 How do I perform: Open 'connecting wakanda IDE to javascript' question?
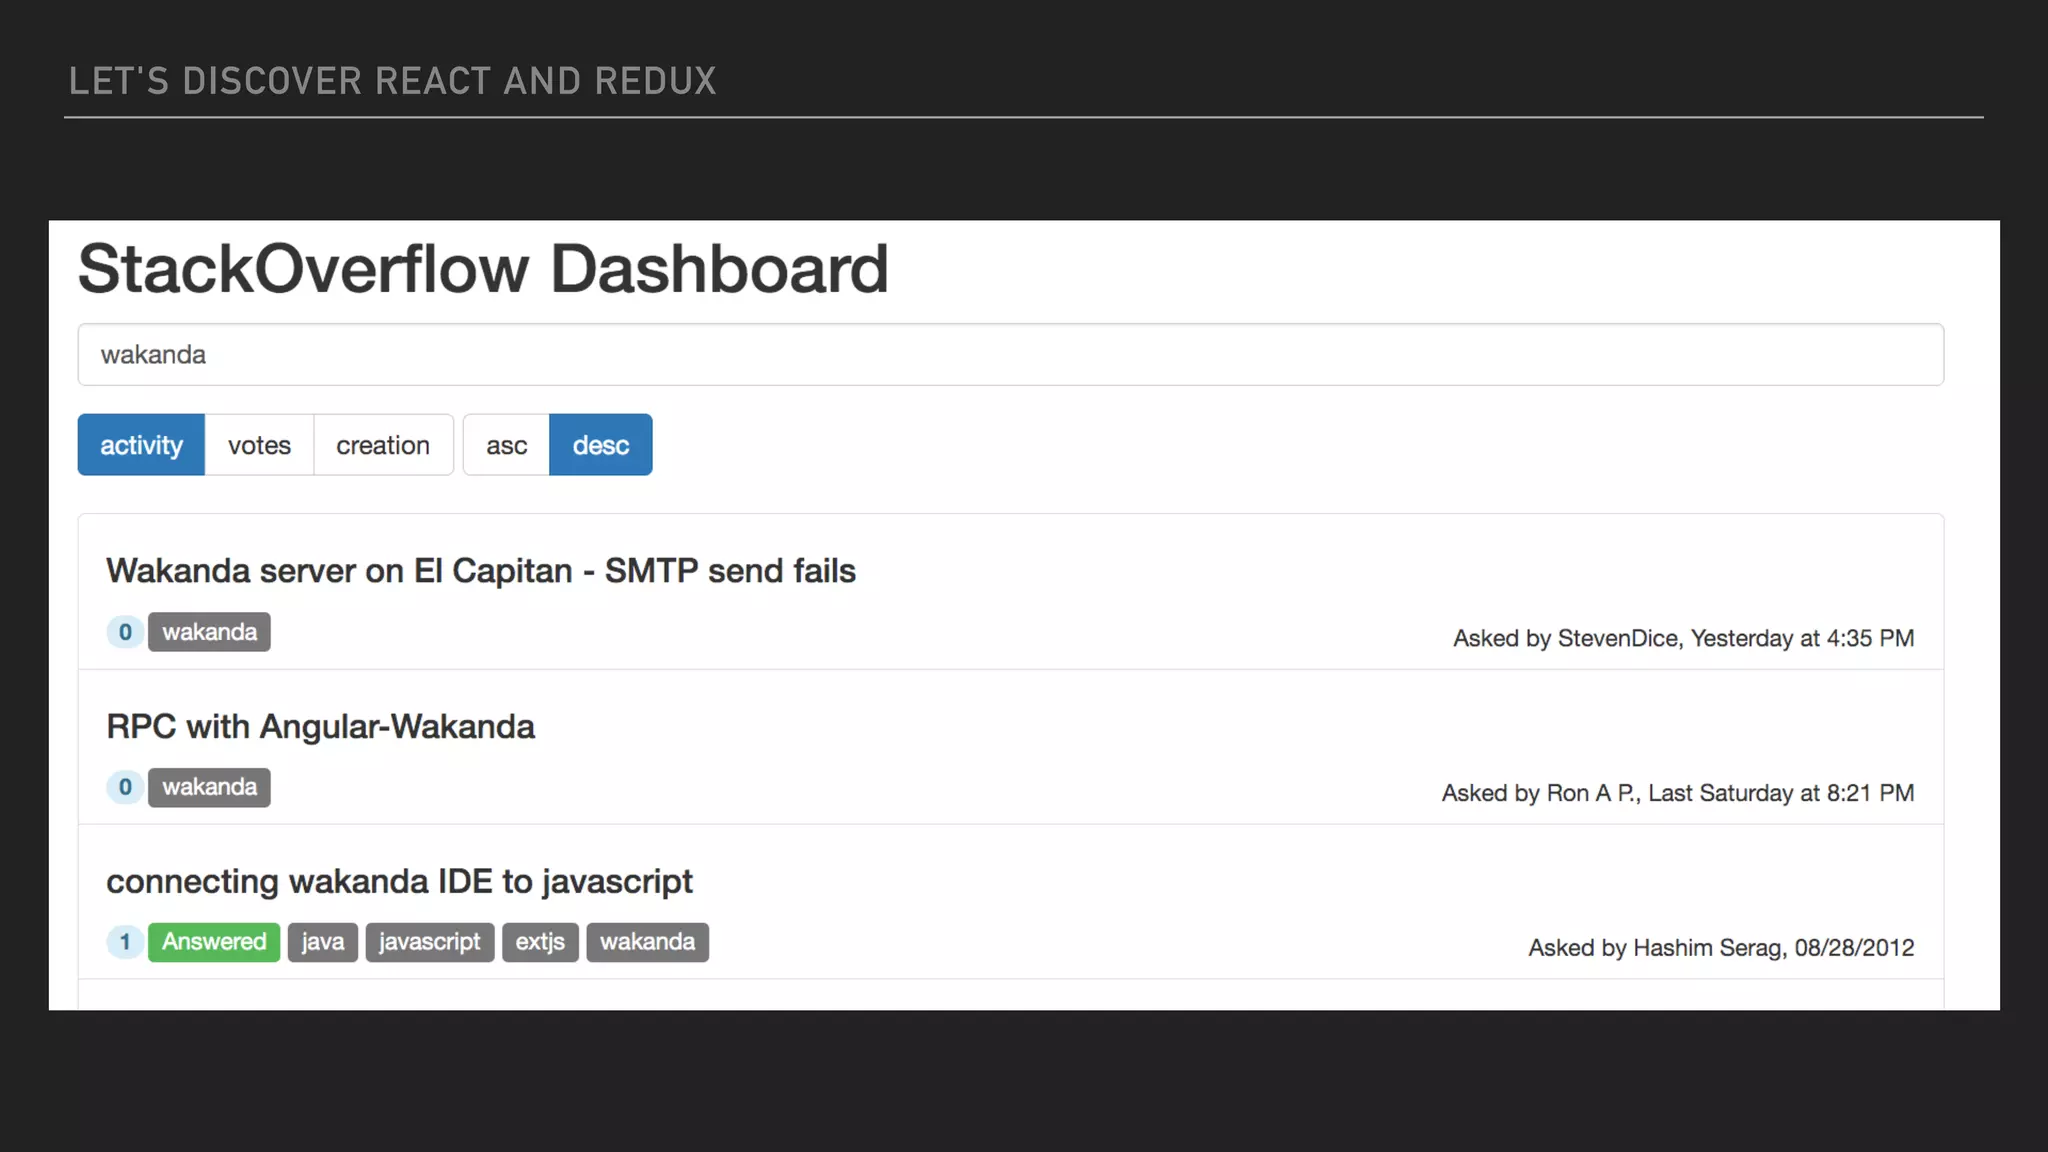tap(399, 882)
